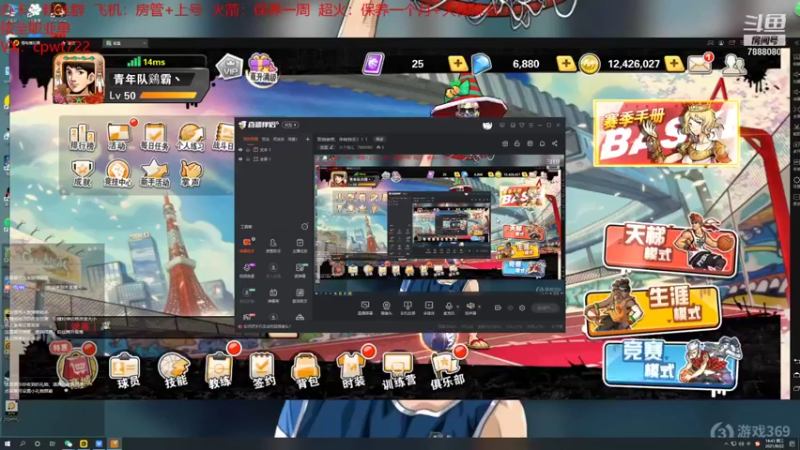Open the gift box promotion icon

262,69
